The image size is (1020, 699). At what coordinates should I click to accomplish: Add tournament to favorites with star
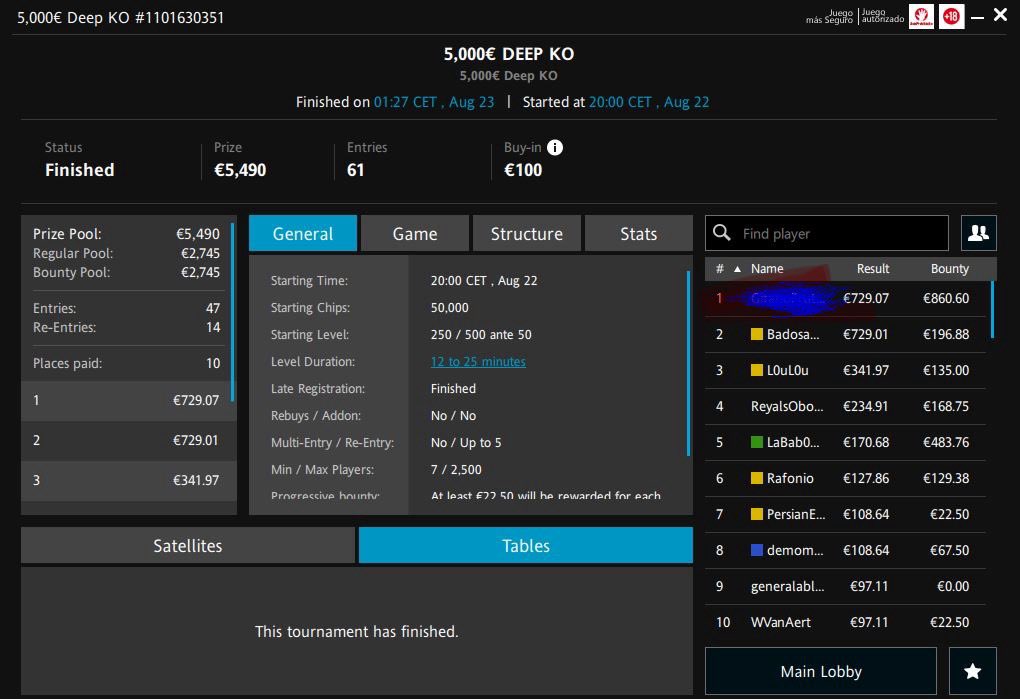(x=973, y=671)
